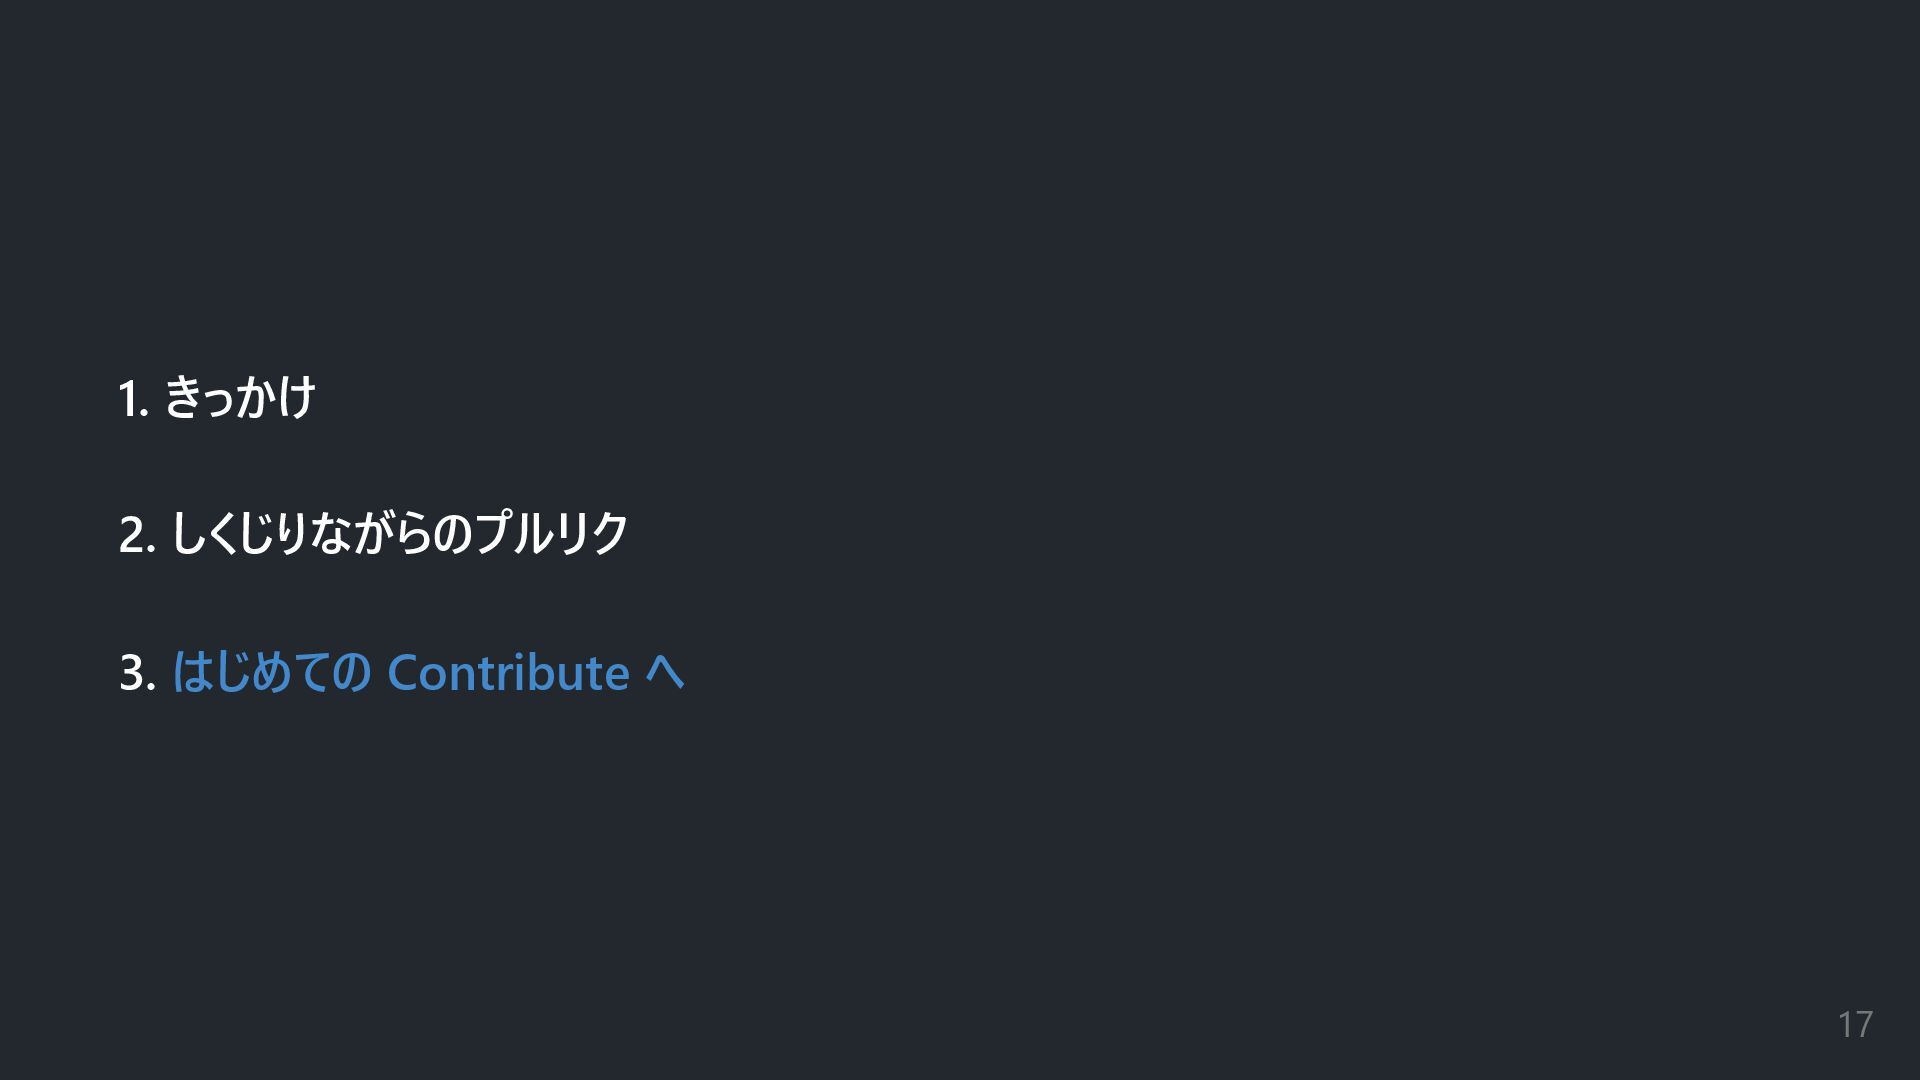Click the list number '2.'
The image size is (1920, 1080).
tap(137, 535)
